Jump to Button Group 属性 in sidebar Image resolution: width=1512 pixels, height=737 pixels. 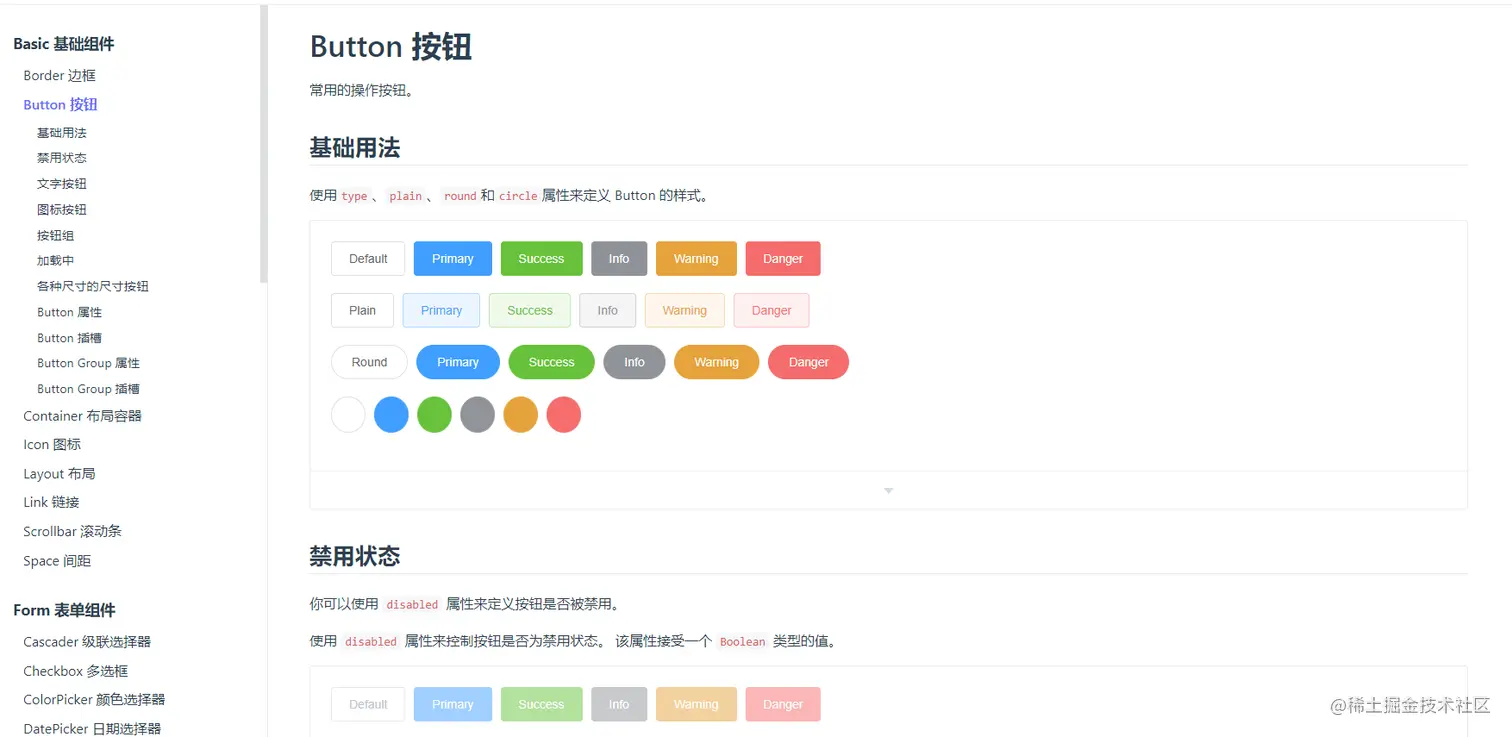pos(89,363)
